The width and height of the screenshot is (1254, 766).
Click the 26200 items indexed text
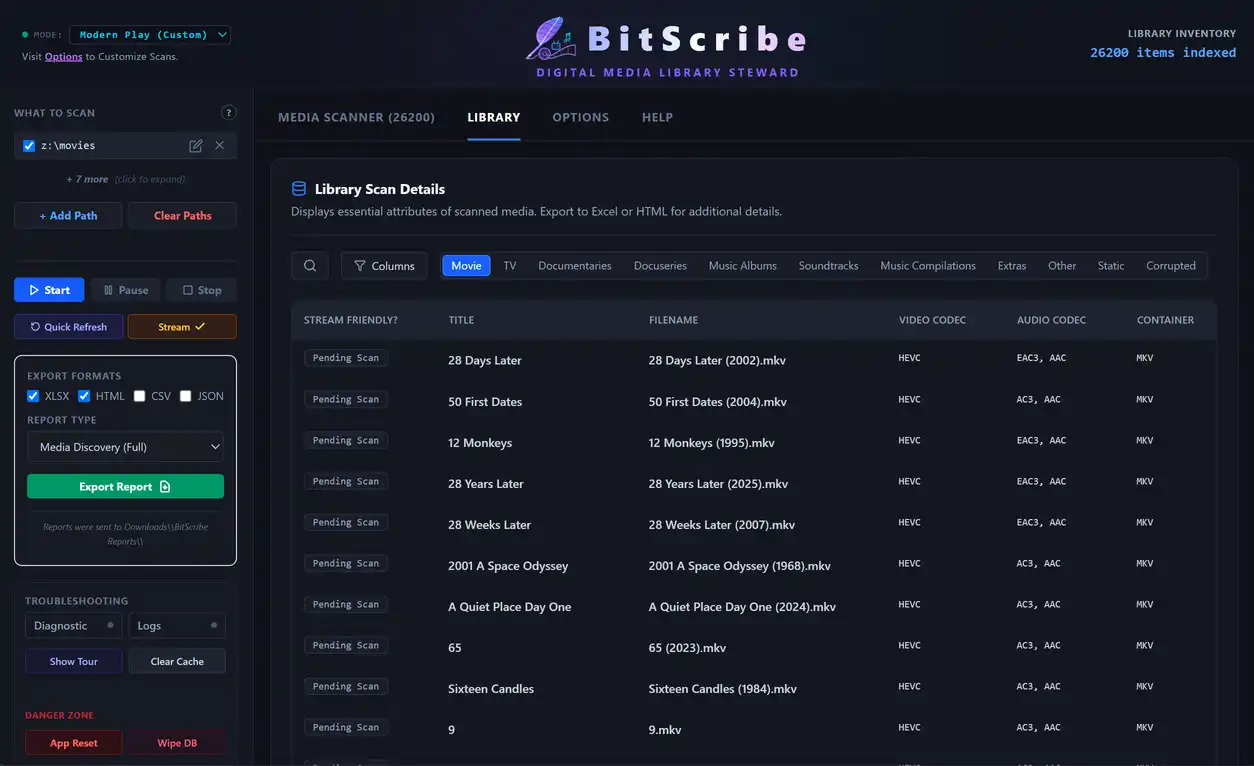tap(1163, 53)
